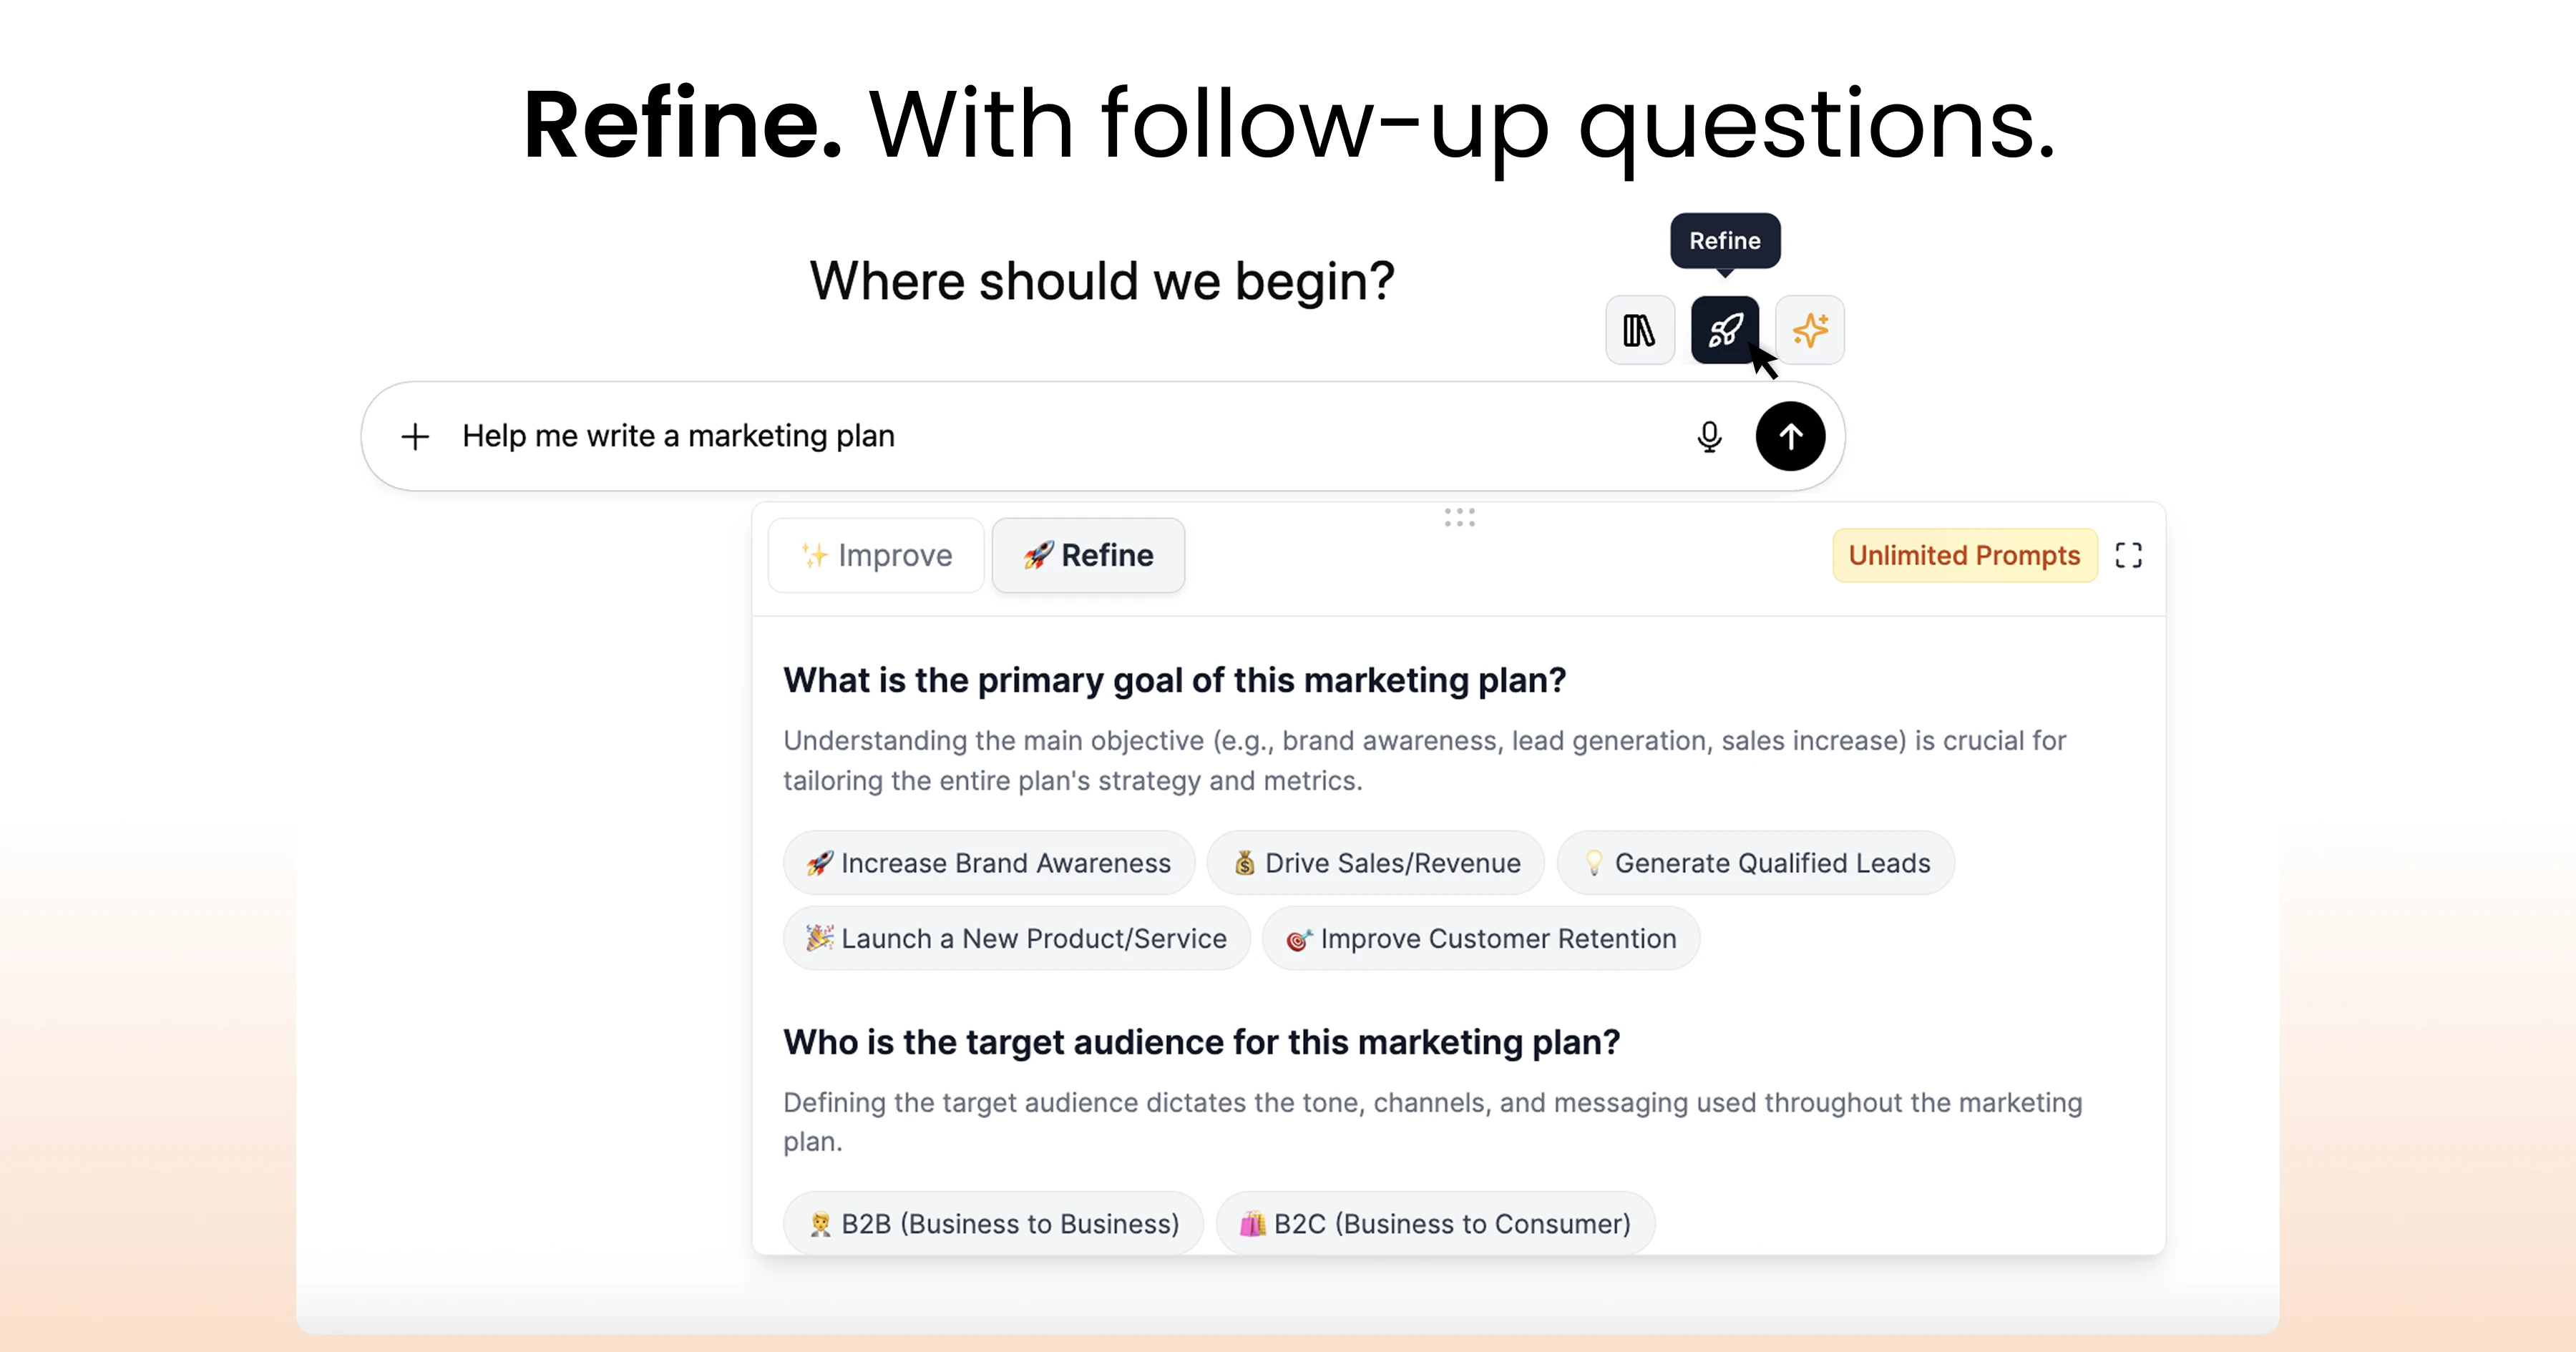Click the plus attachment icon
Screen dimensions: 2576x1352
click(415, 436)
